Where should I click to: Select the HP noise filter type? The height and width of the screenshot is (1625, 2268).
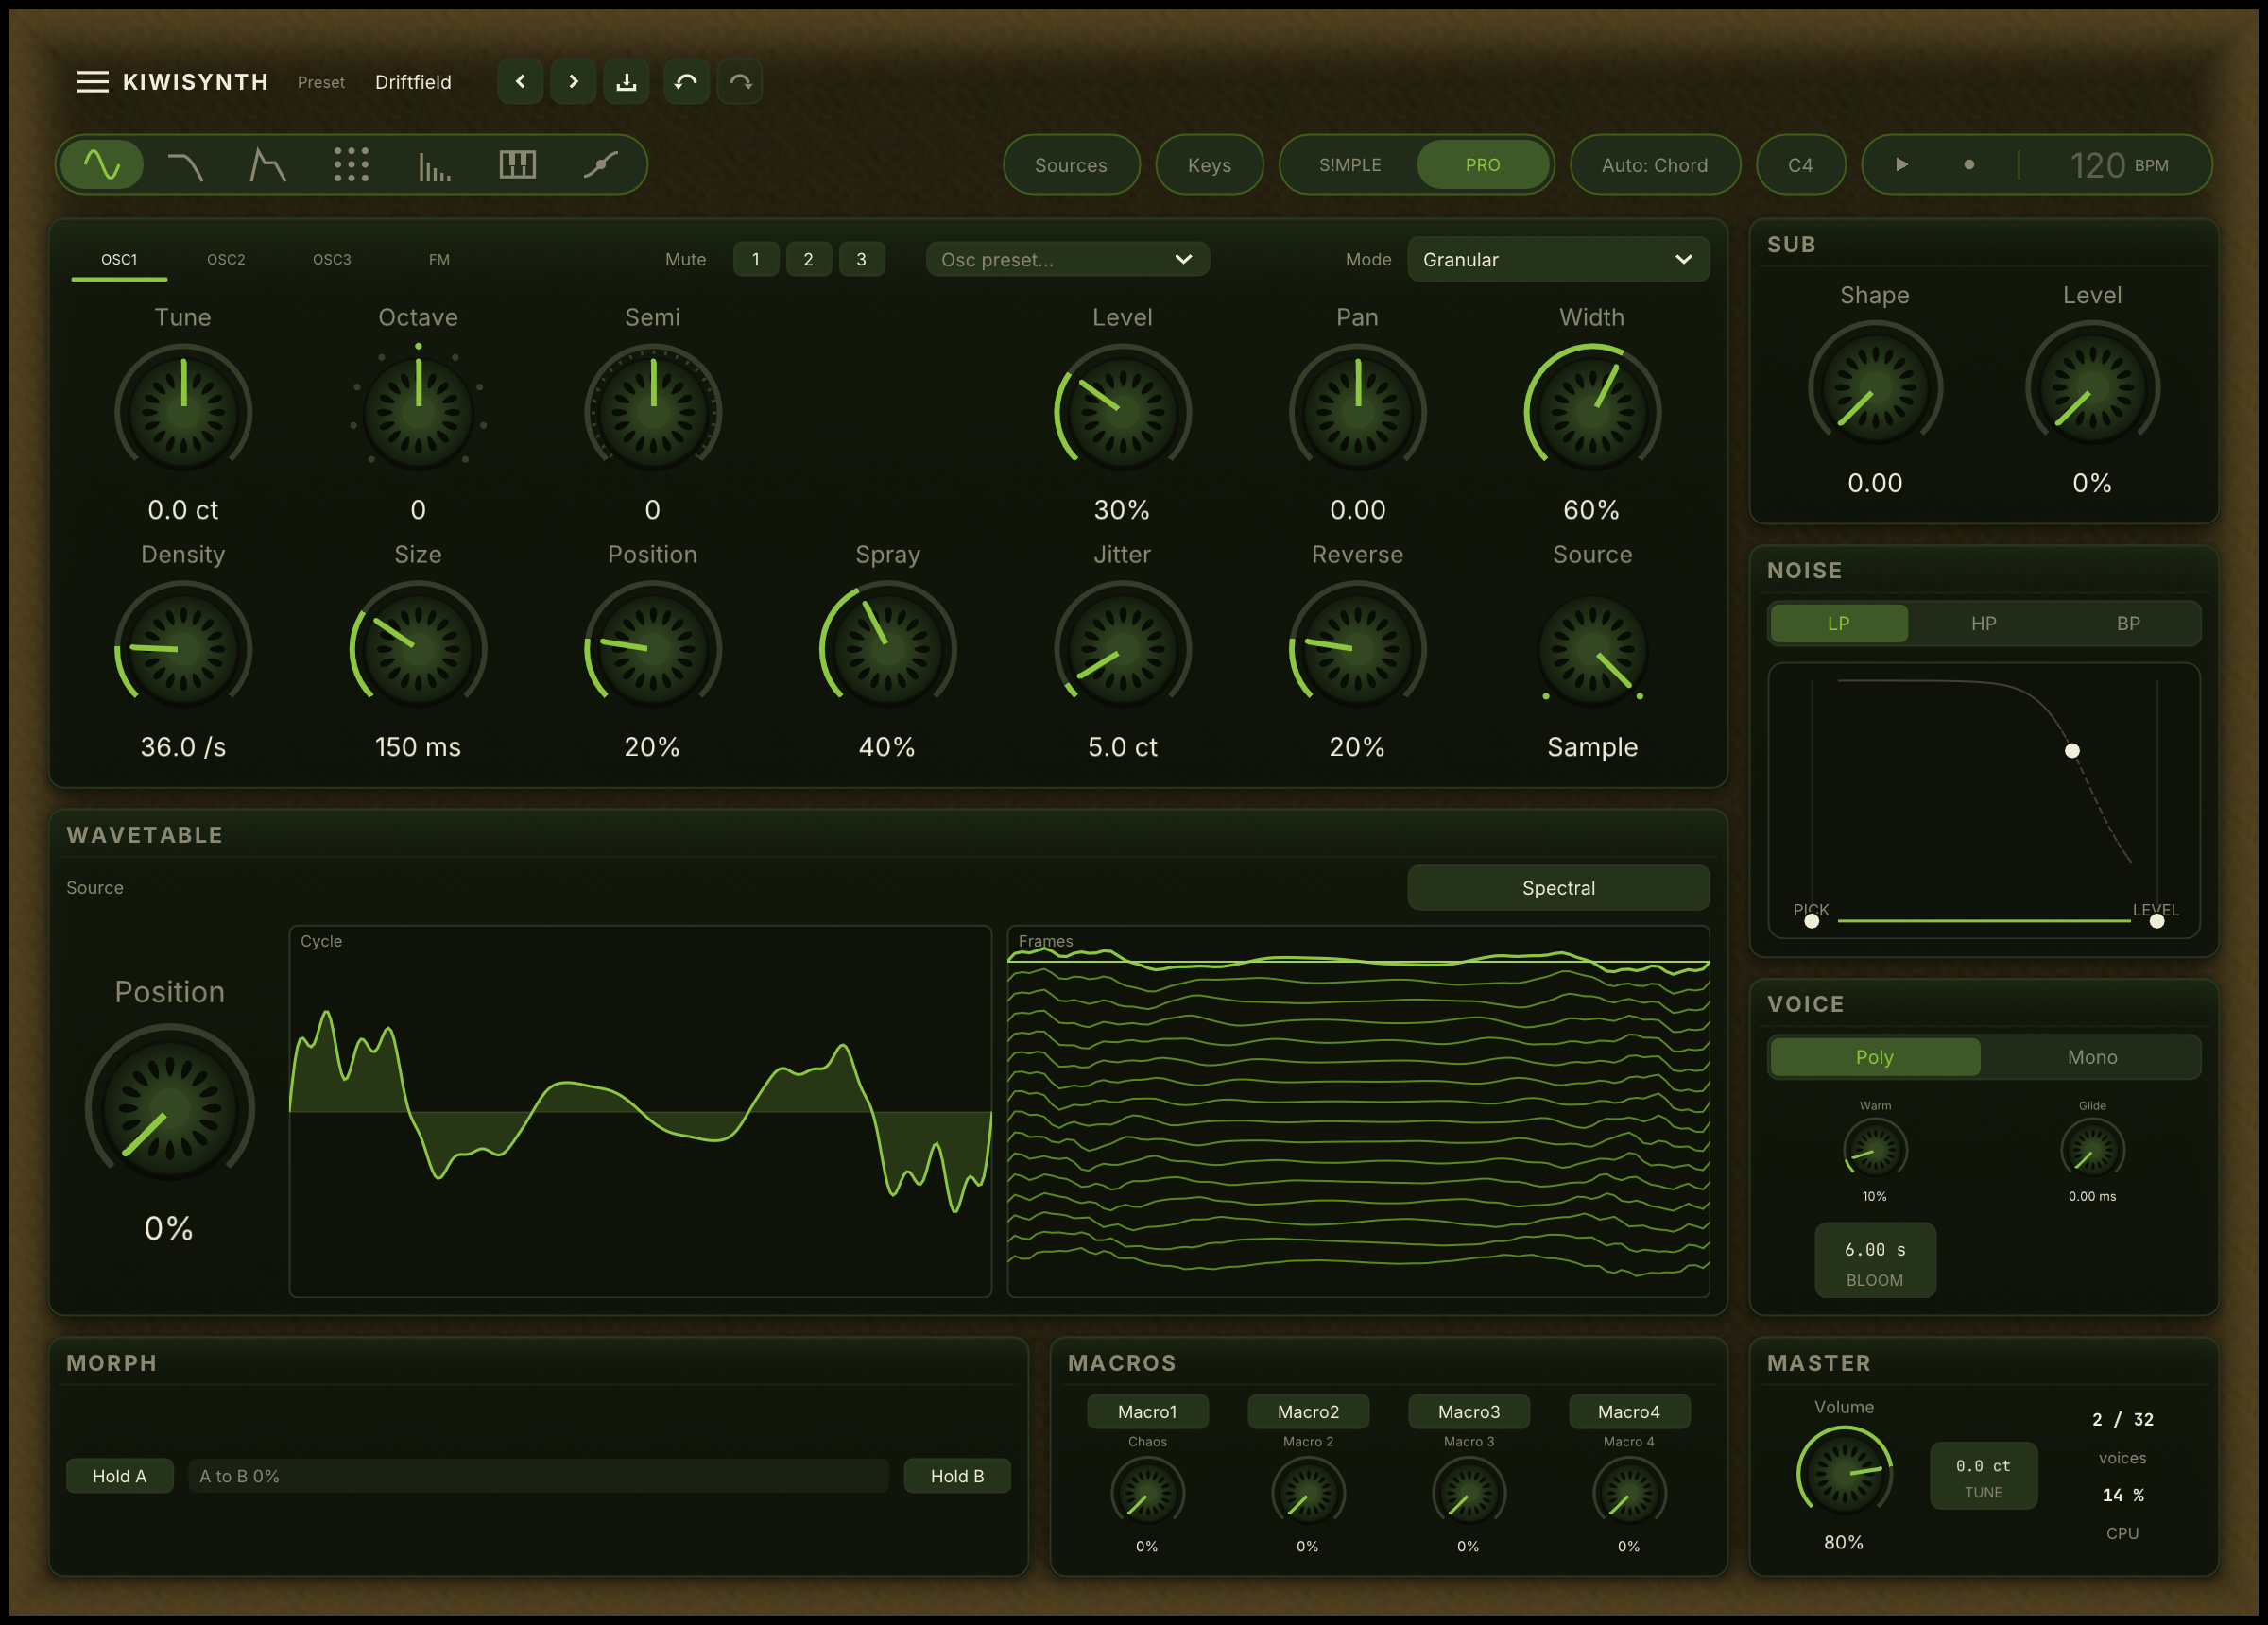[1984, 624]
